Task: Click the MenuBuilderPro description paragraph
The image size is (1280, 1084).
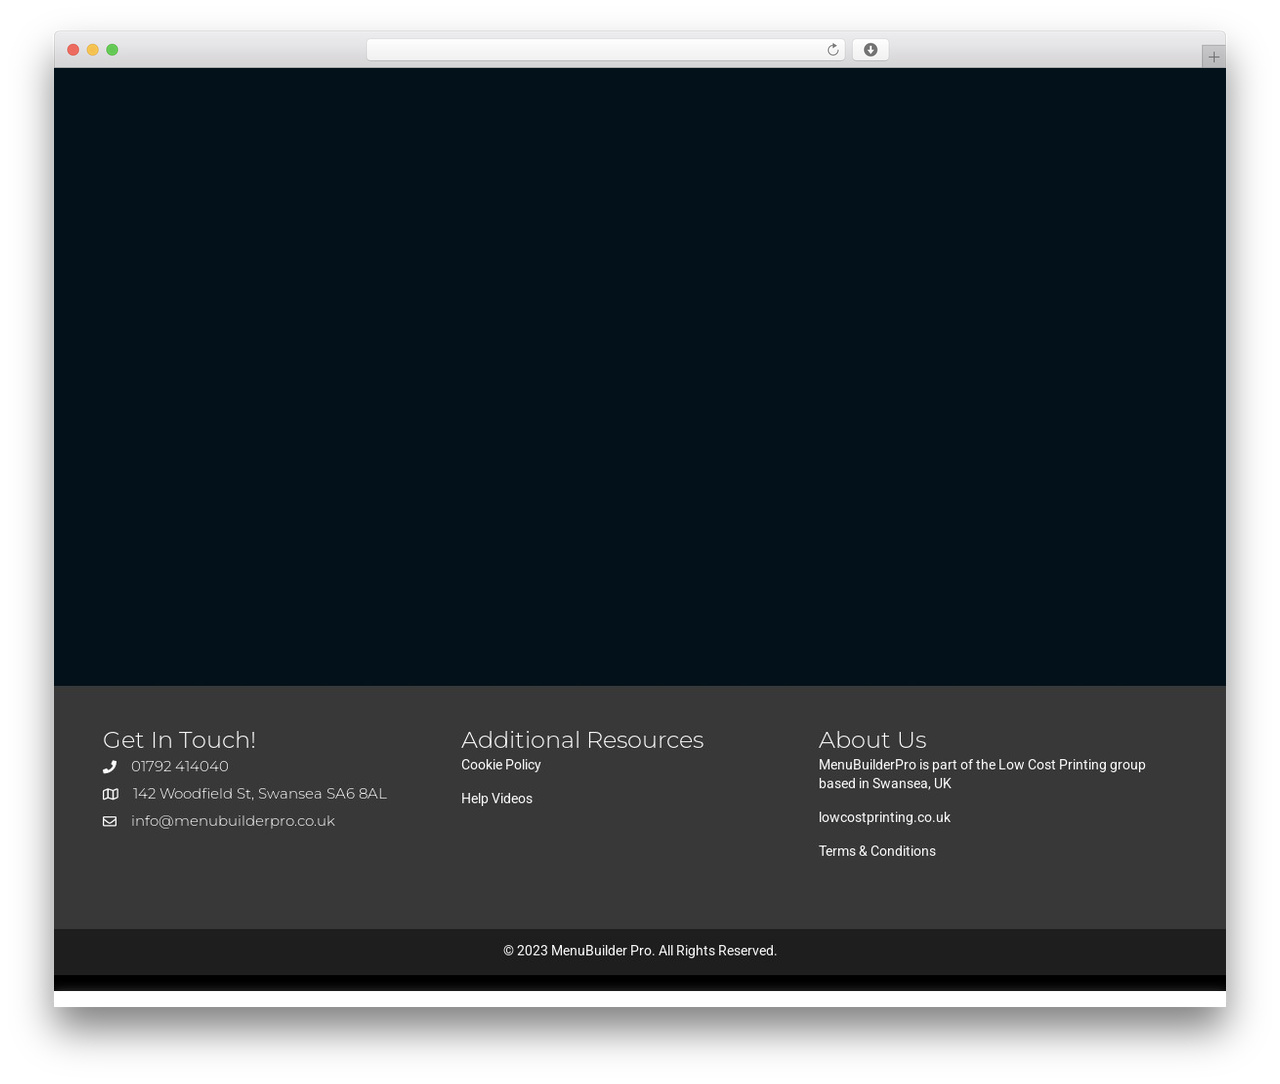Action: click(982, 774)
